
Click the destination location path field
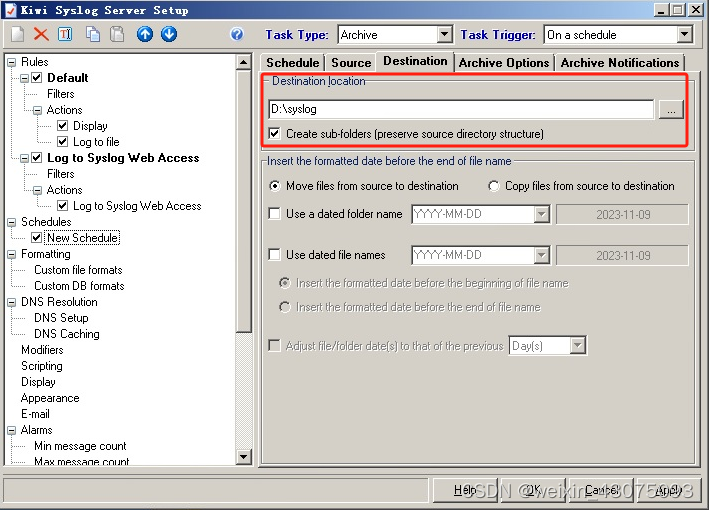click(461, 109)
